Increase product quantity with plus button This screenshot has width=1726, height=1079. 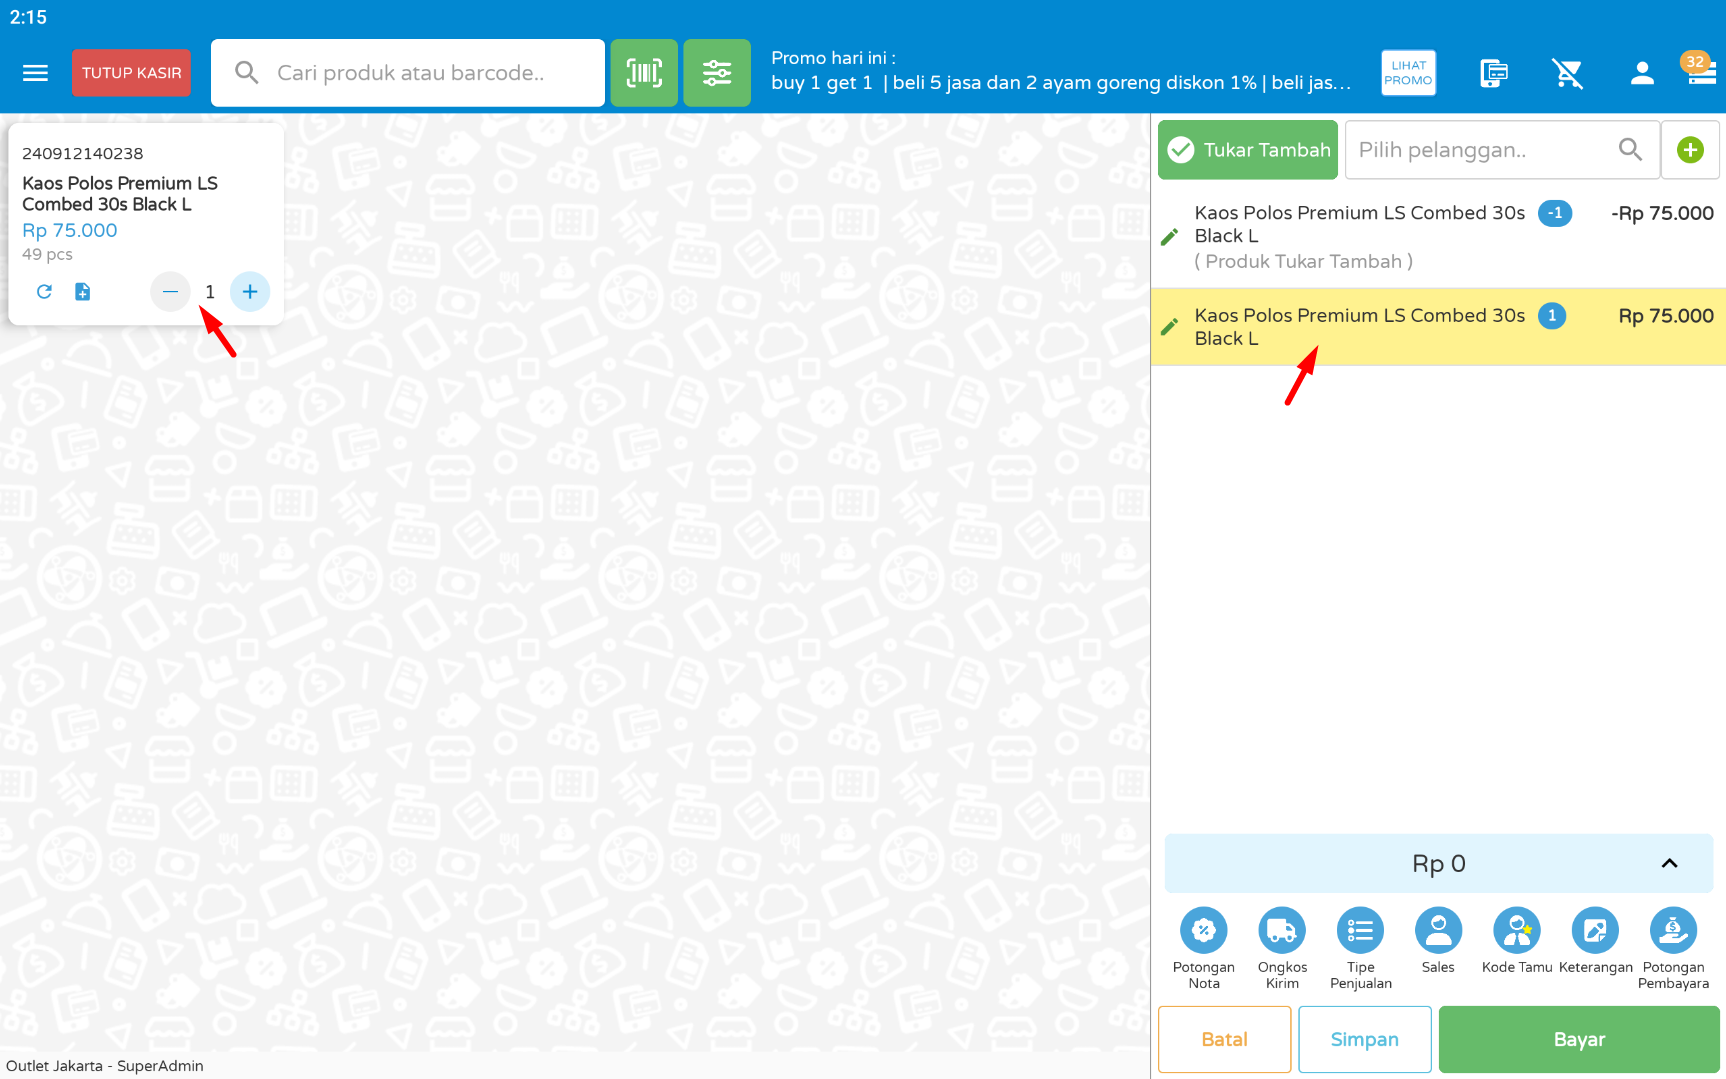(x=250, y=291)
